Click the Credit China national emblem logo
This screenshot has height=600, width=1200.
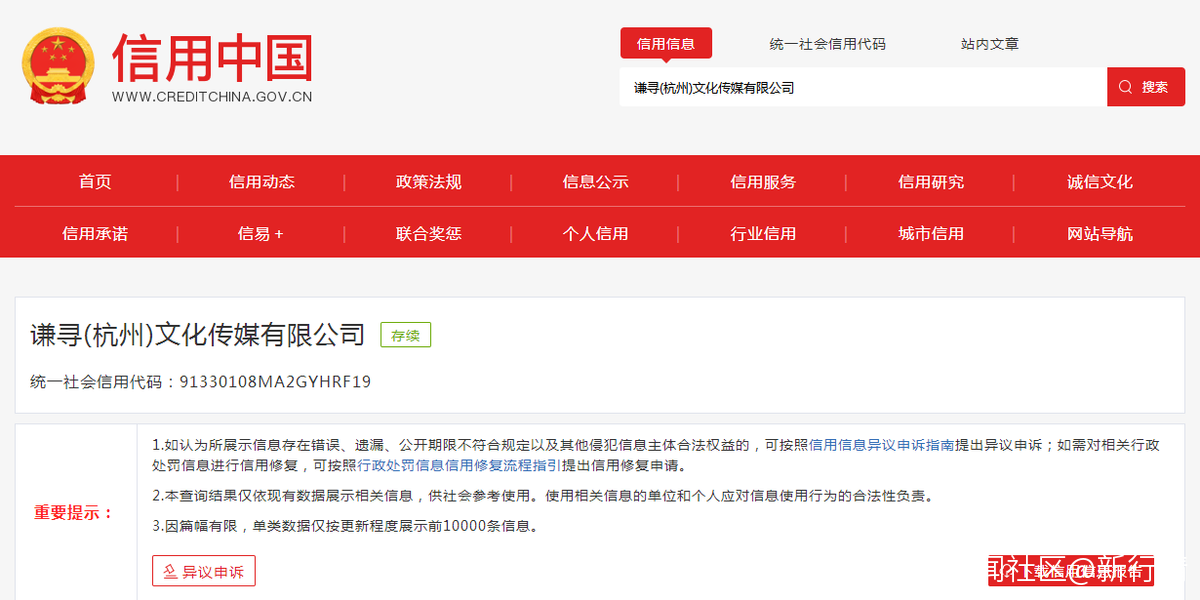(59, 67)
